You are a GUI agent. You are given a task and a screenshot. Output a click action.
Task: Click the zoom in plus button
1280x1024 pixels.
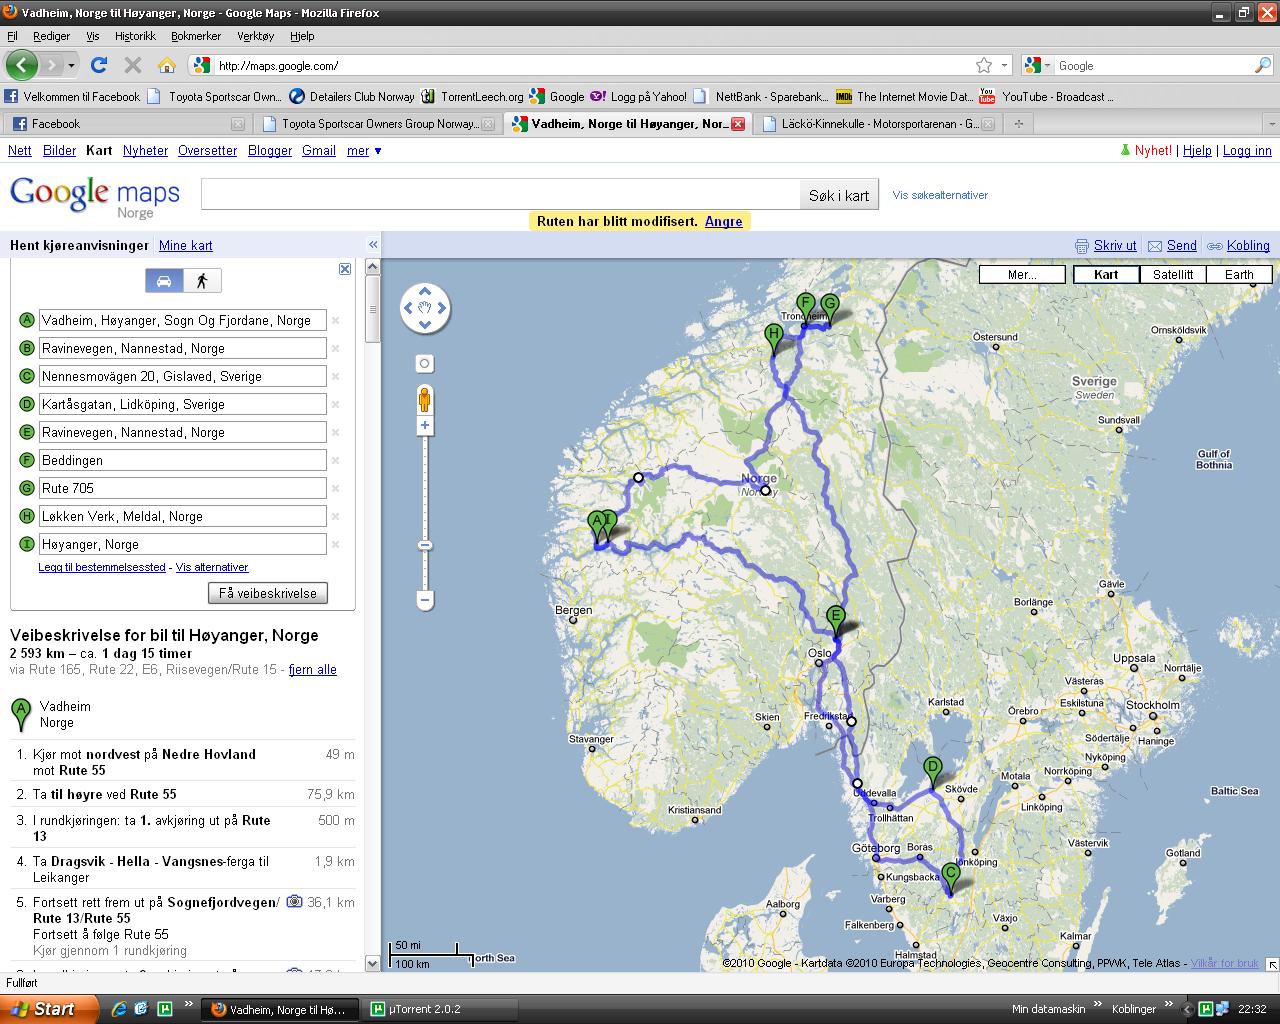point(425,426)
